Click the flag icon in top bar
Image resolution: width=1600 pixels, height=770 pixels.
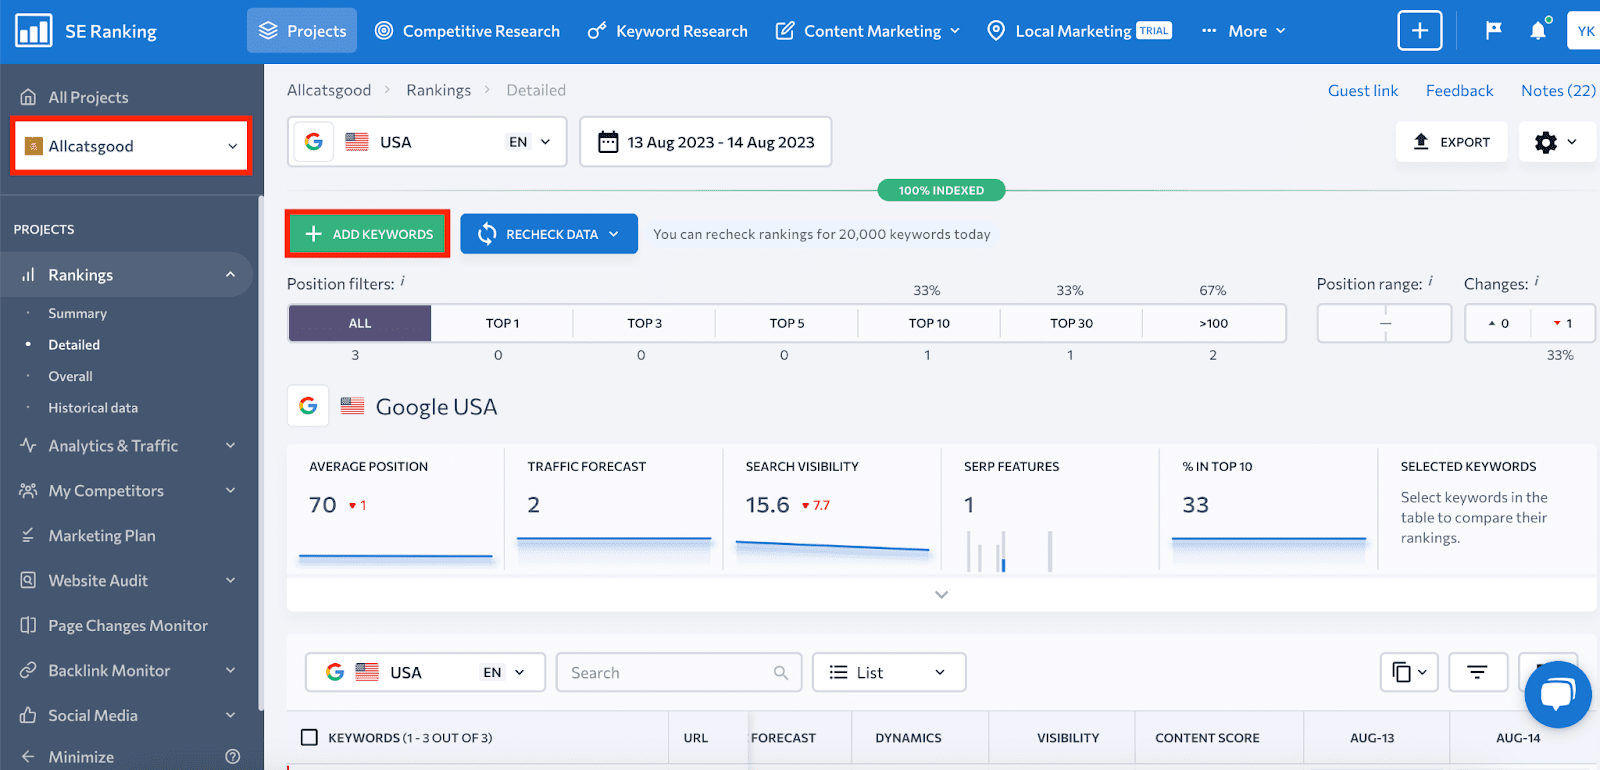point(1494,31)
